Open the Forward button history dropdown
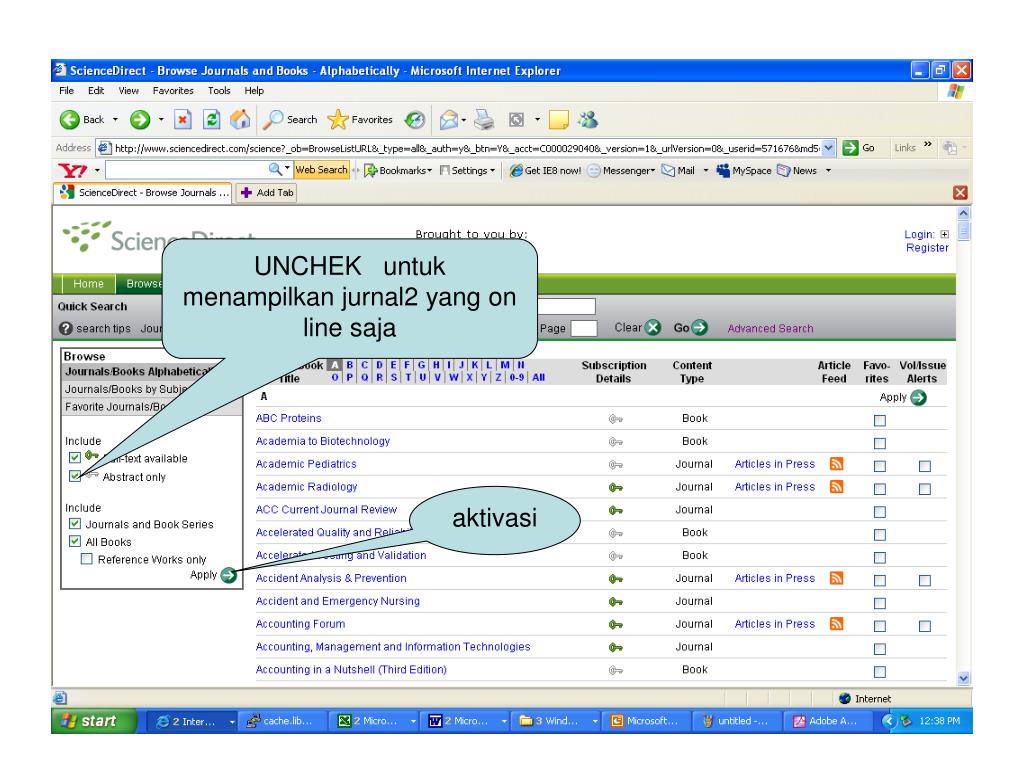The width and height of the screenshot is (1024, 768). [161, 120]
